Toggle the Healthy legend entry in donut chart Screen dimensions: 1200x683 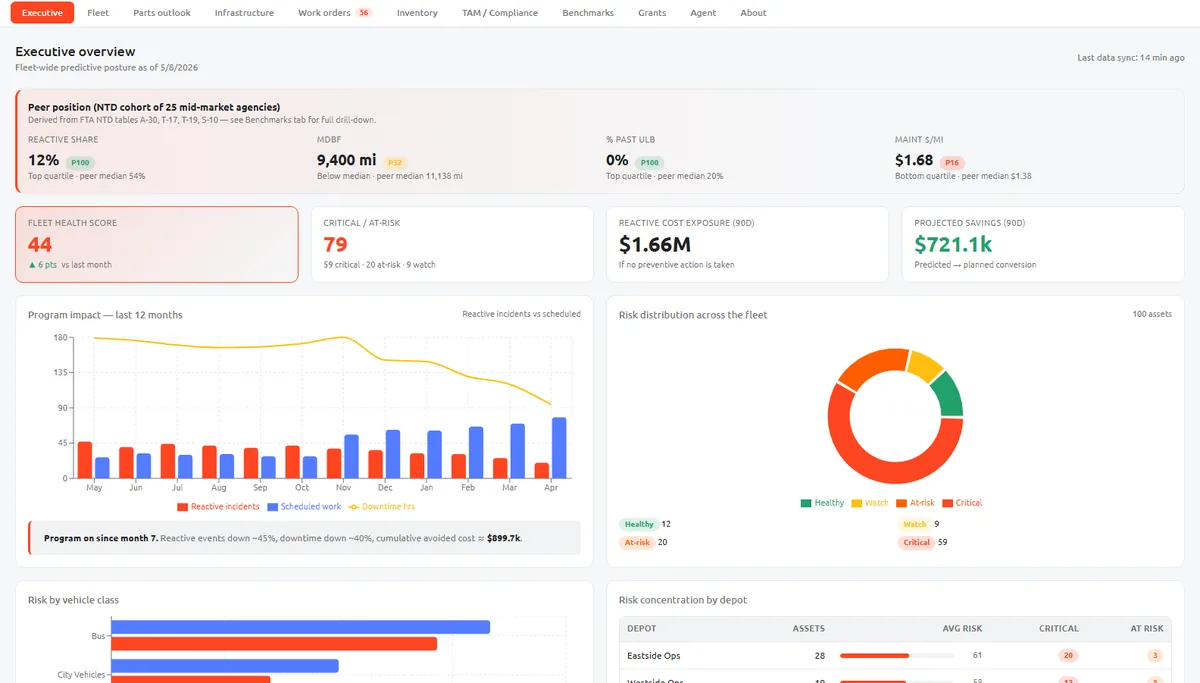(x=822, y=503)
